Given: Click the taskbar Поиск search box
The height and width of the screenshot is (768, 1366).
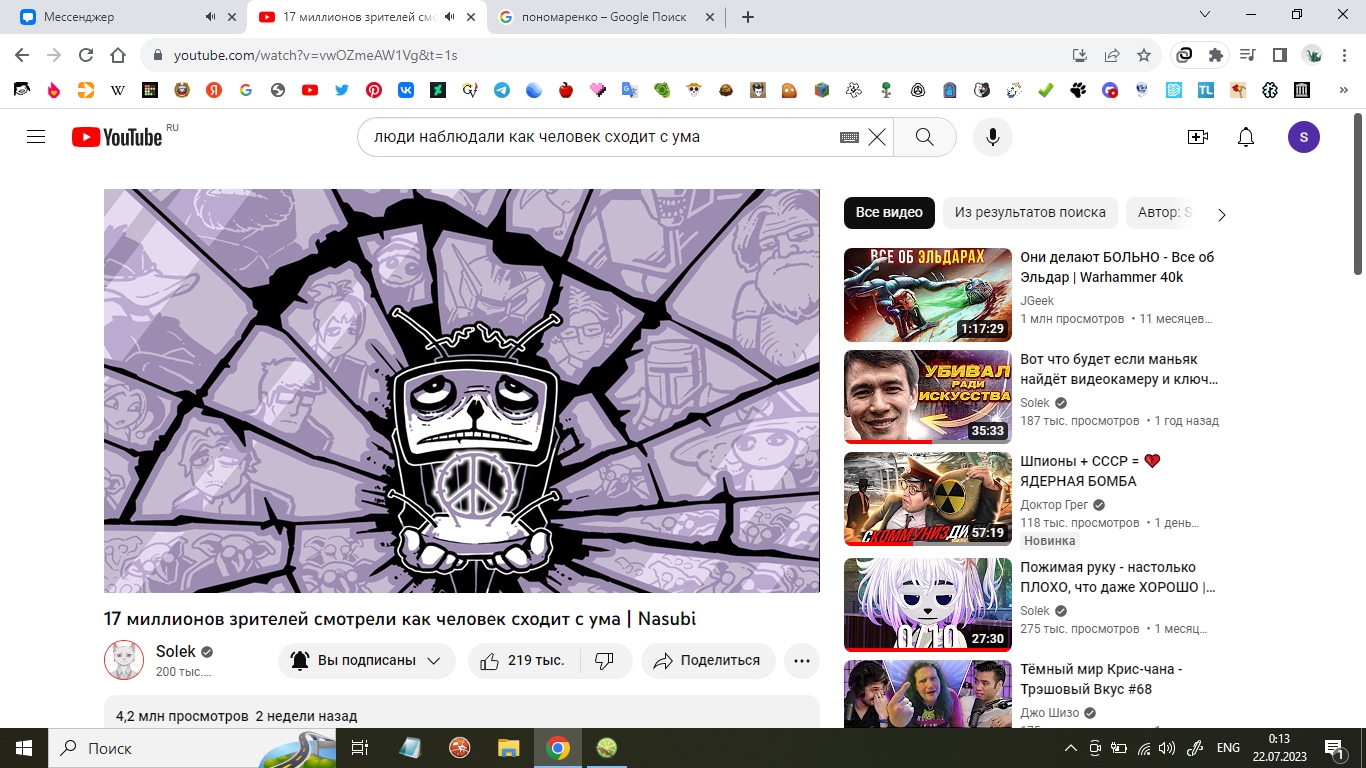Looking at the screenshot, I should click(192, 748).
